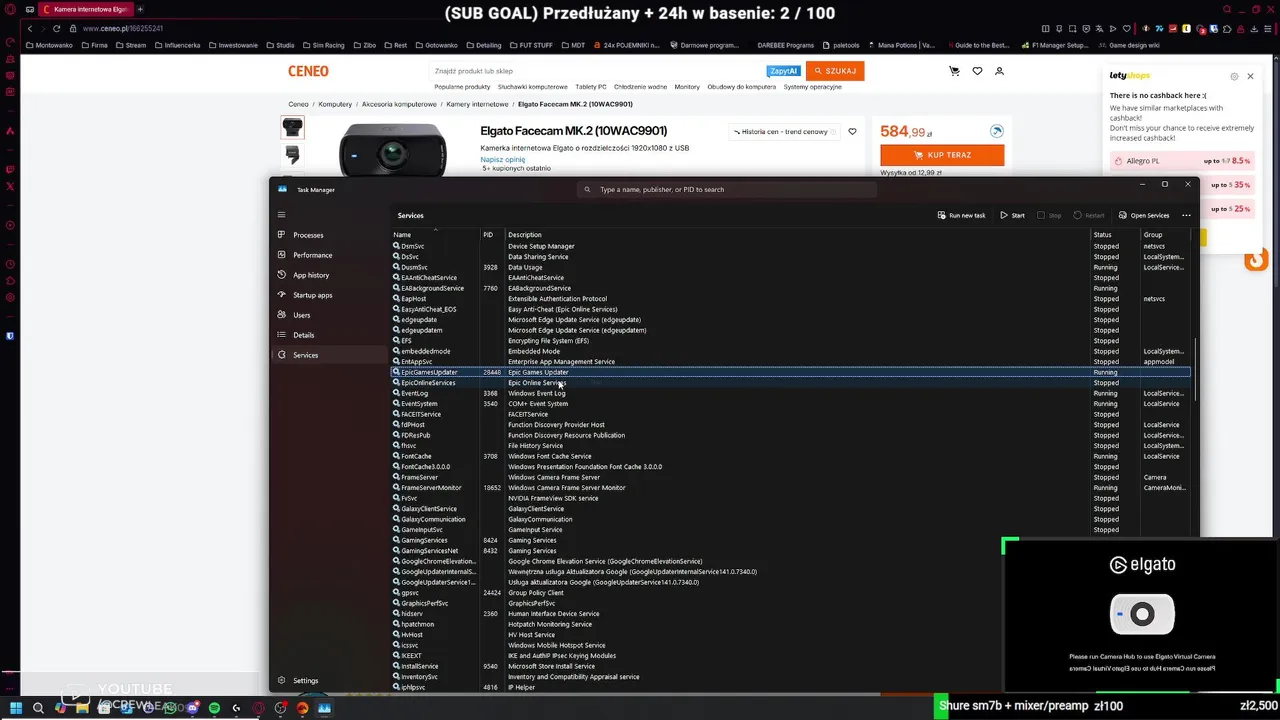Select first Facecam product thumbnail
The height and width of the screenshot is (720, 1280).
[x=292, y=127]
